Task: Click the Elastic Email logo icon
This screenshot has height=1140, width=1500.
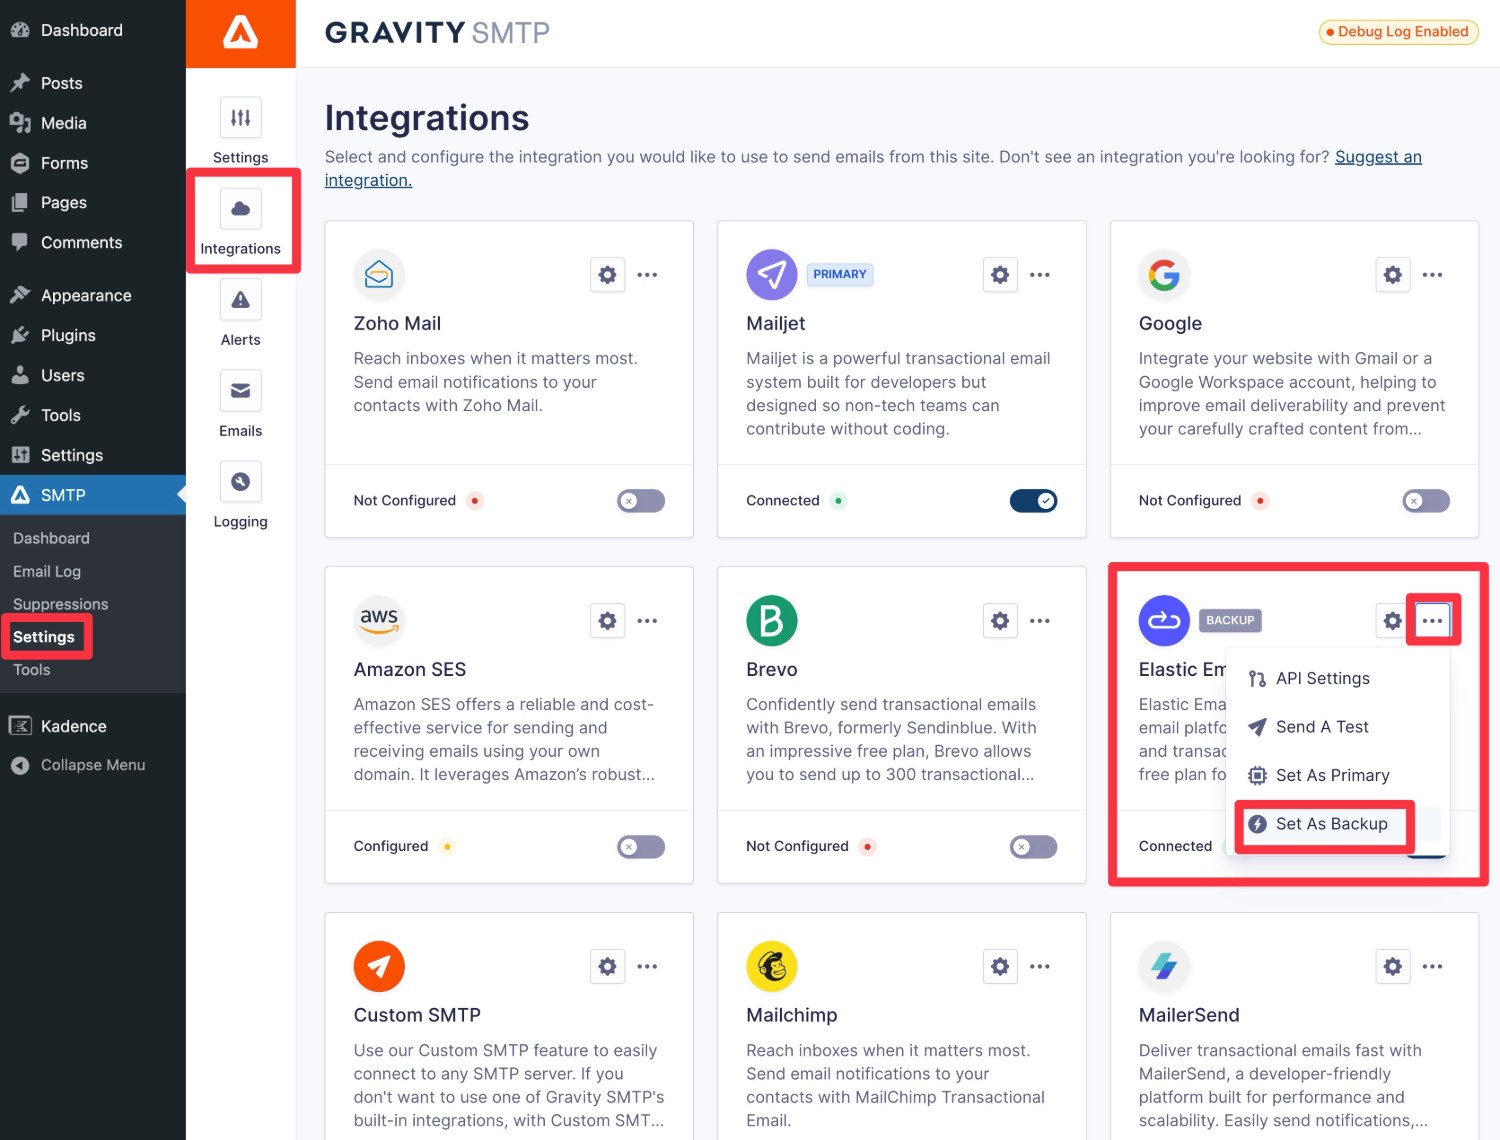Action: pyautogui.click(x=1164, y=621)
